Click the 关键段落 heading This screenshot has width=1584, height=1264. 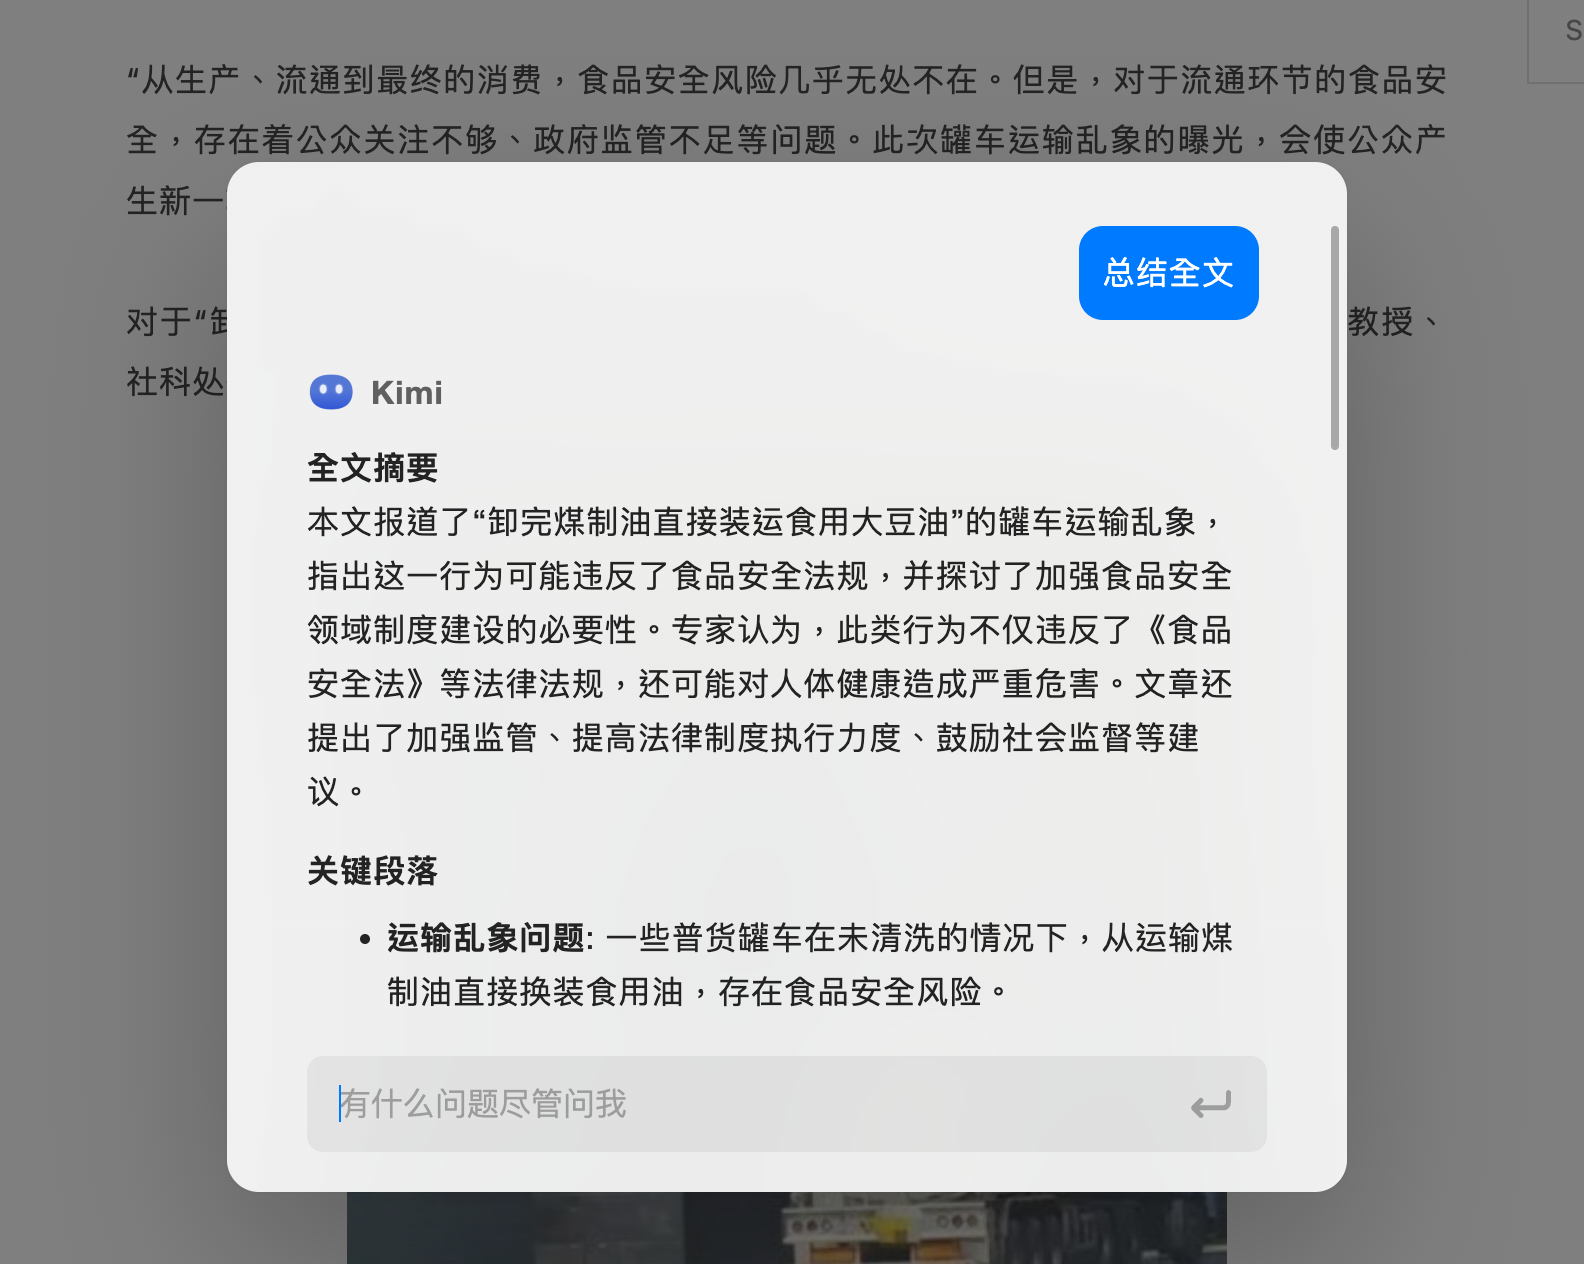click(x=373, y=870)
